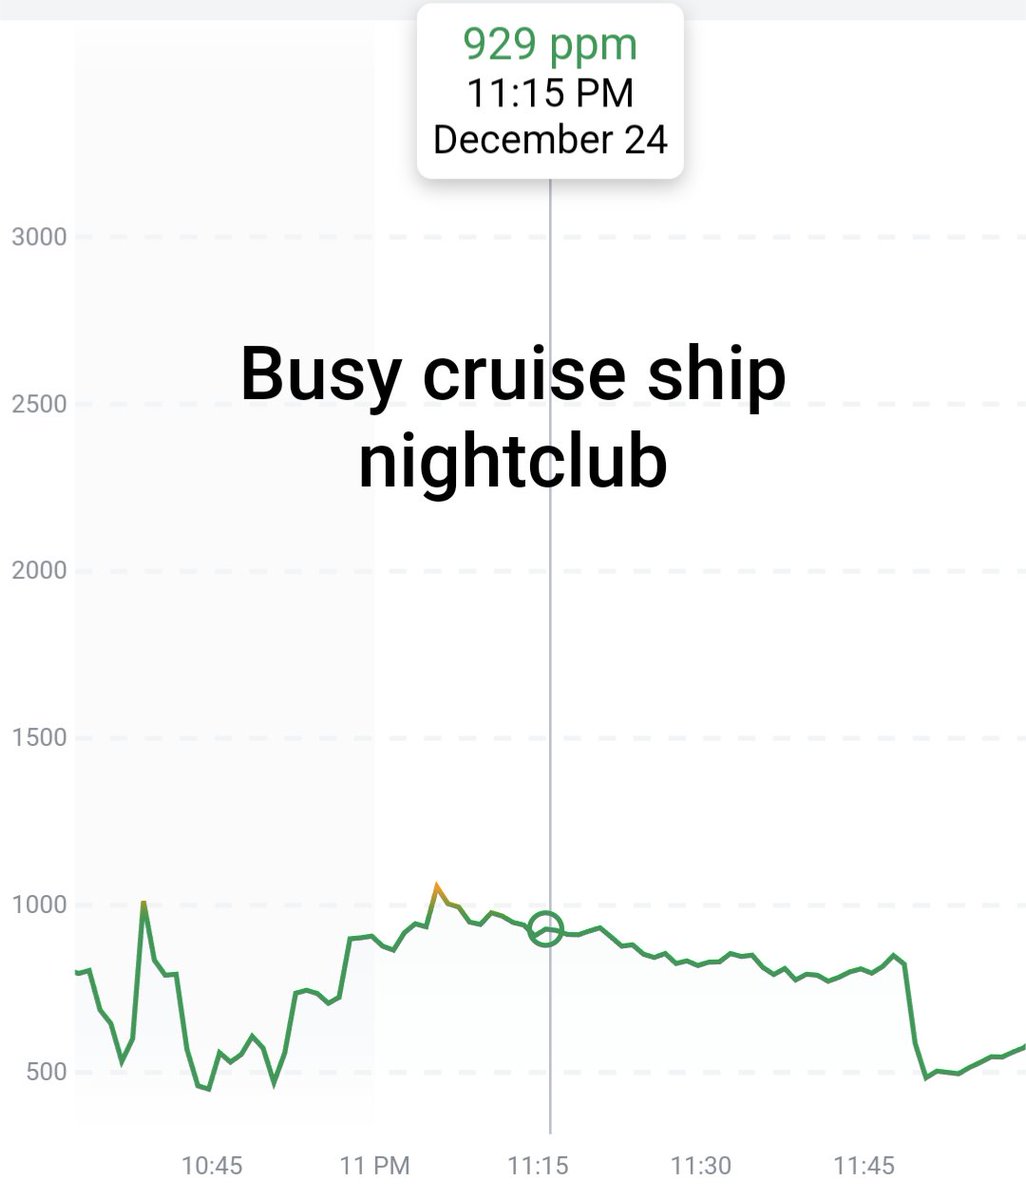The width and height of the screenshot is (1026, 1200).
Task: Click the 3000 label on the ppm axis
Action: click(39, 237)
